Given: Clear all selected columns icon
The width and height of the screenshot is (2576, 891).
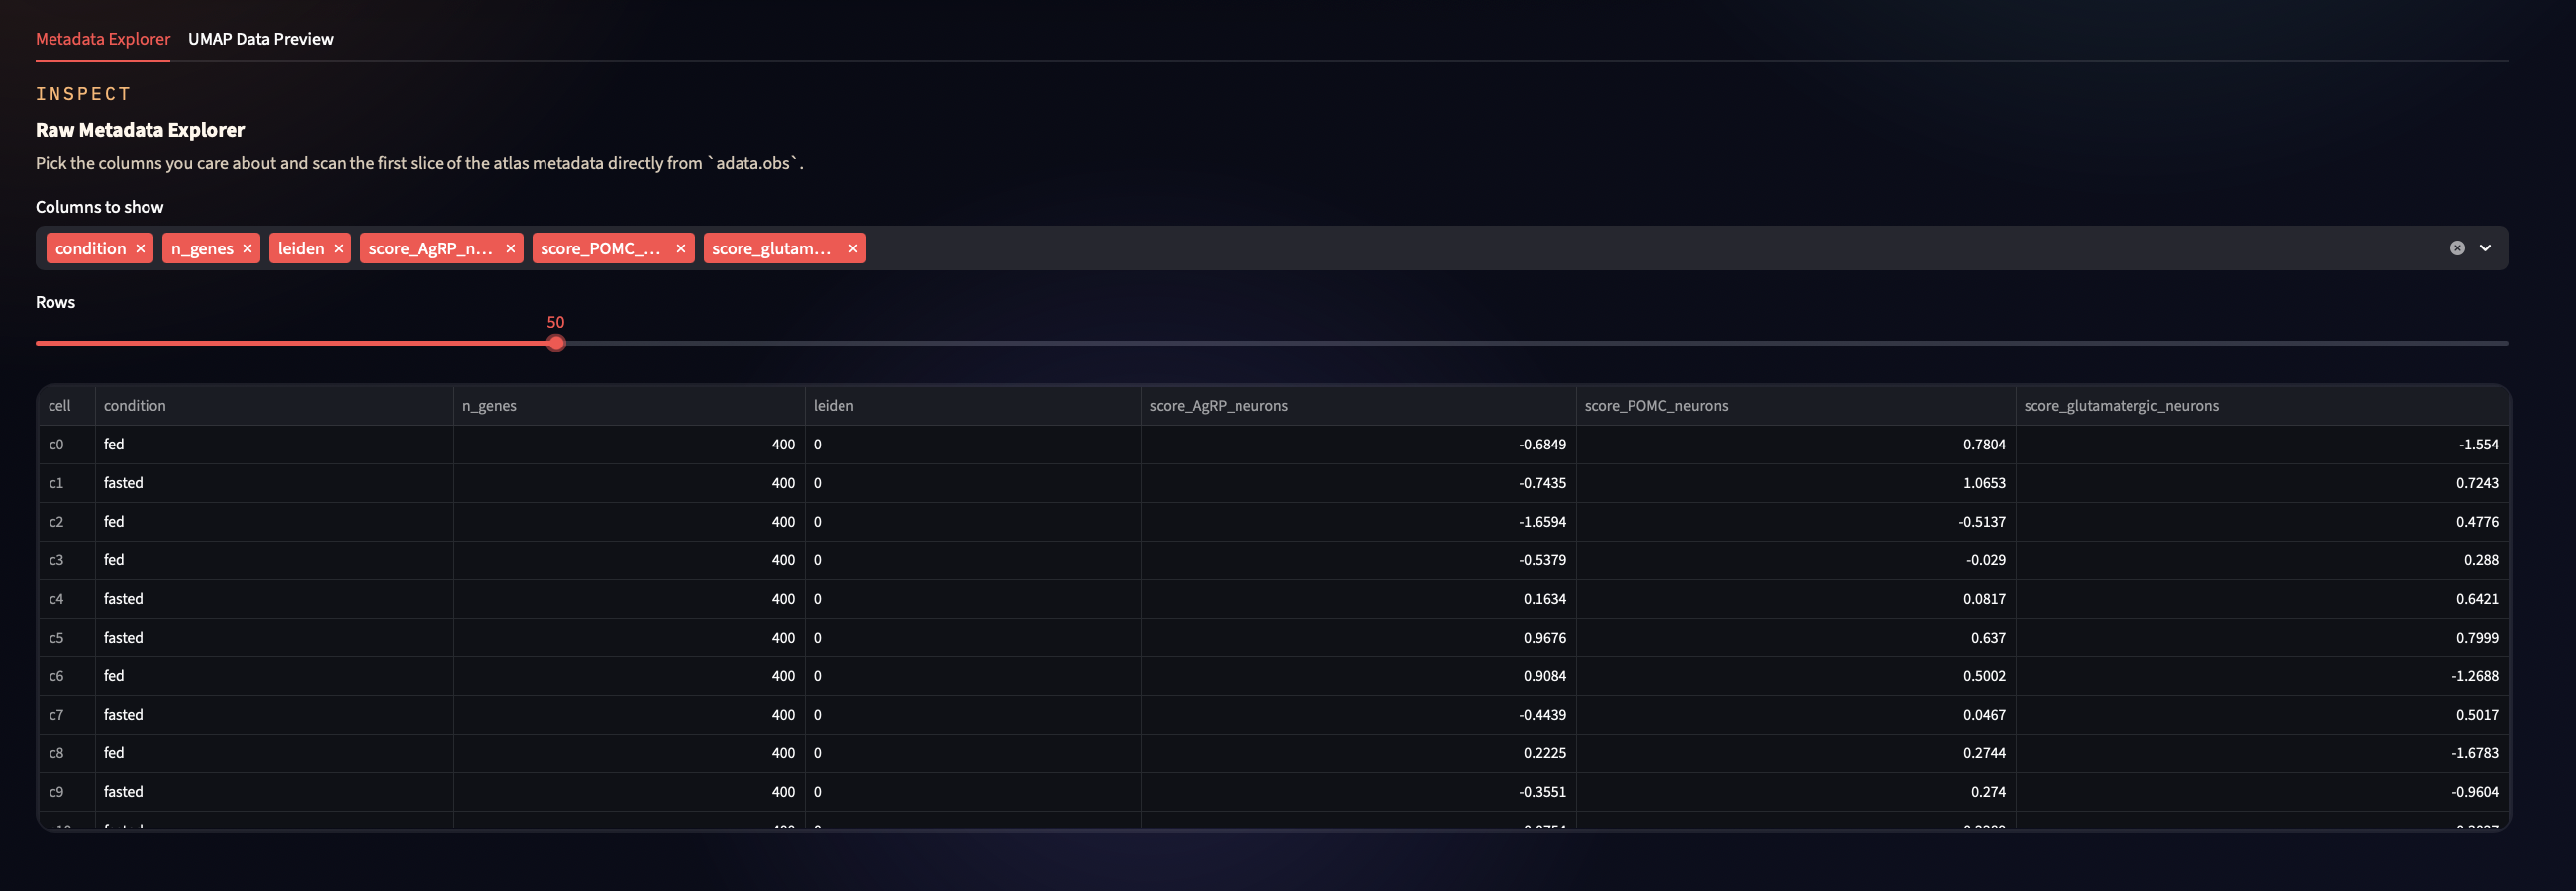Looking at the screenshot, I should (2457, 248).
